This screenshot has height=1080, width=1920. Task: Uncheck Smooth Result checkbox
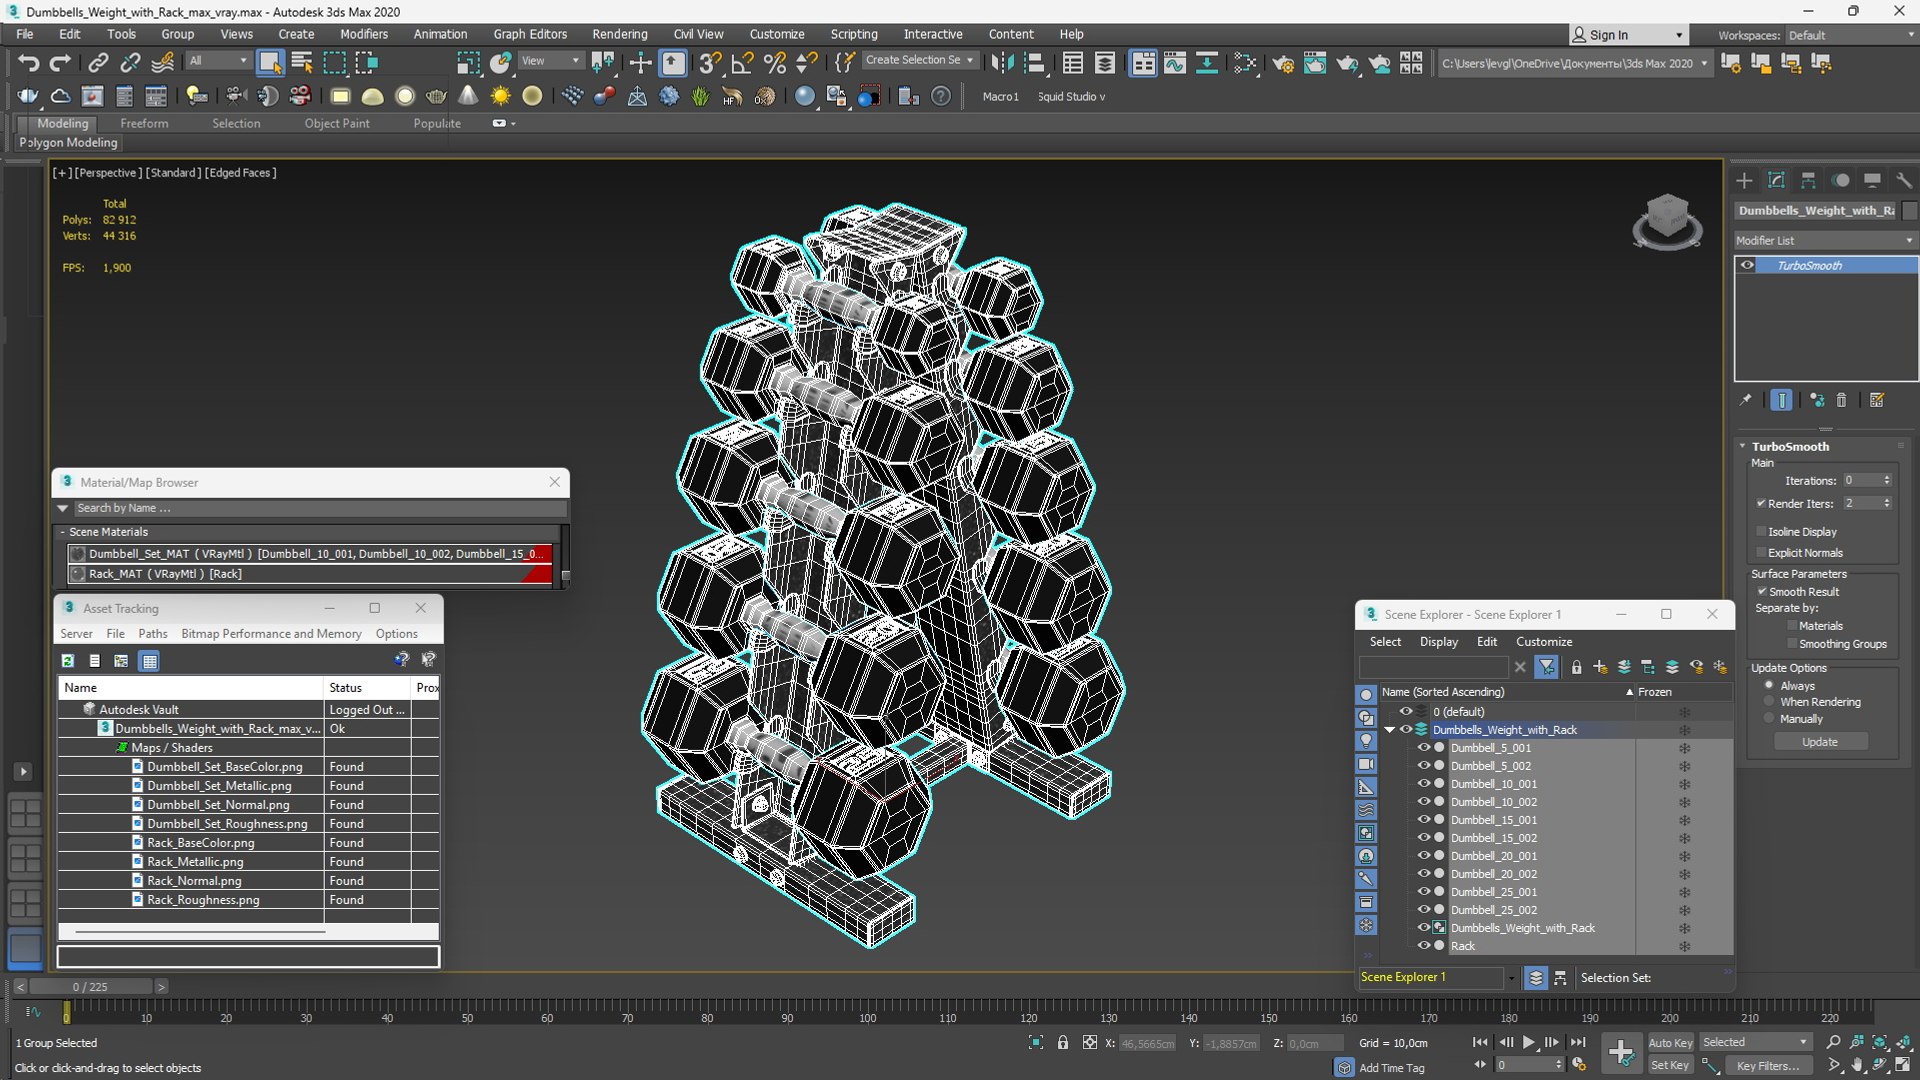[1762, 592]
